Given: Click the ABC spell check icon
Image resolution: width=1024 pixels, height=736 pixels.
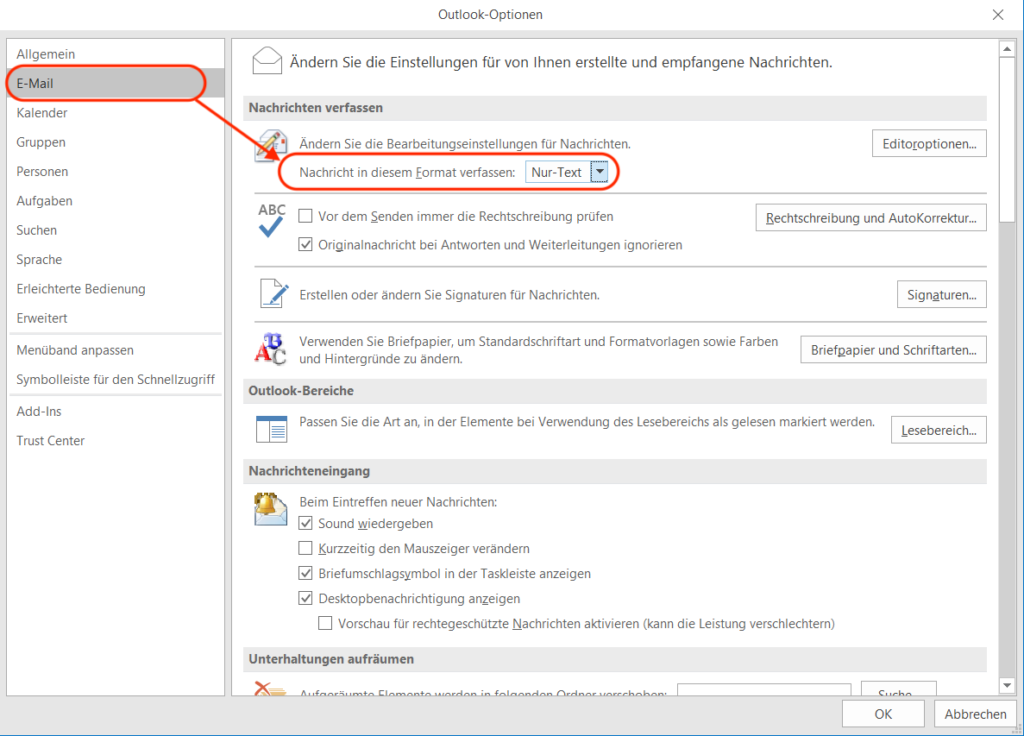Looking at the screenshot, I should pos(271,220).
